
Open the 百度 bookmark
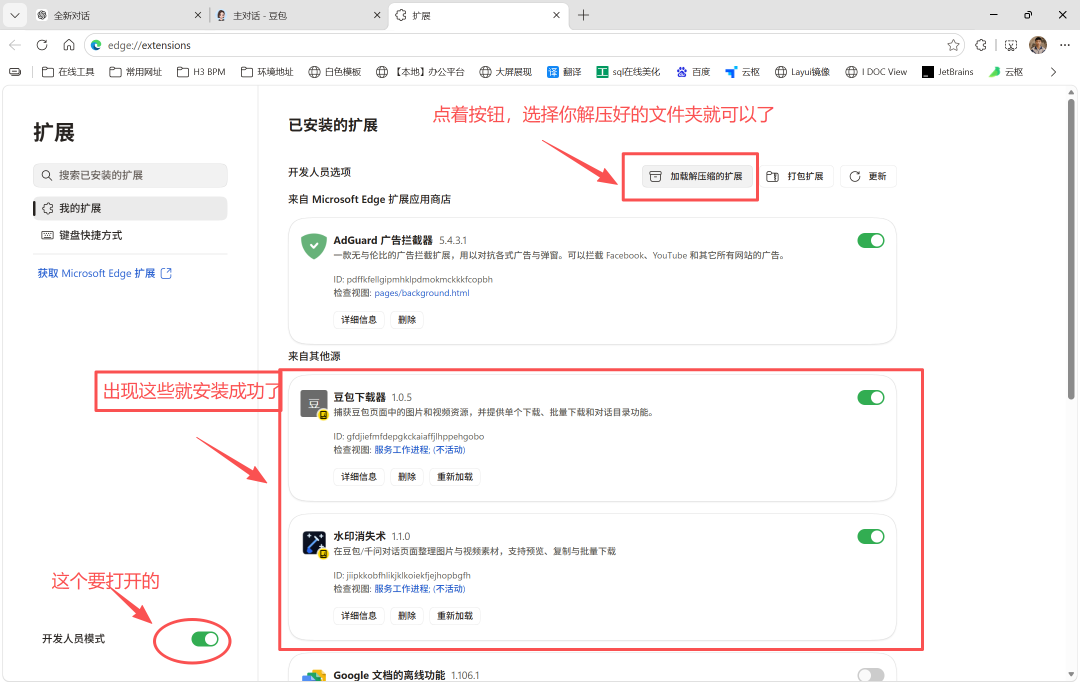(x=693, y=72)
